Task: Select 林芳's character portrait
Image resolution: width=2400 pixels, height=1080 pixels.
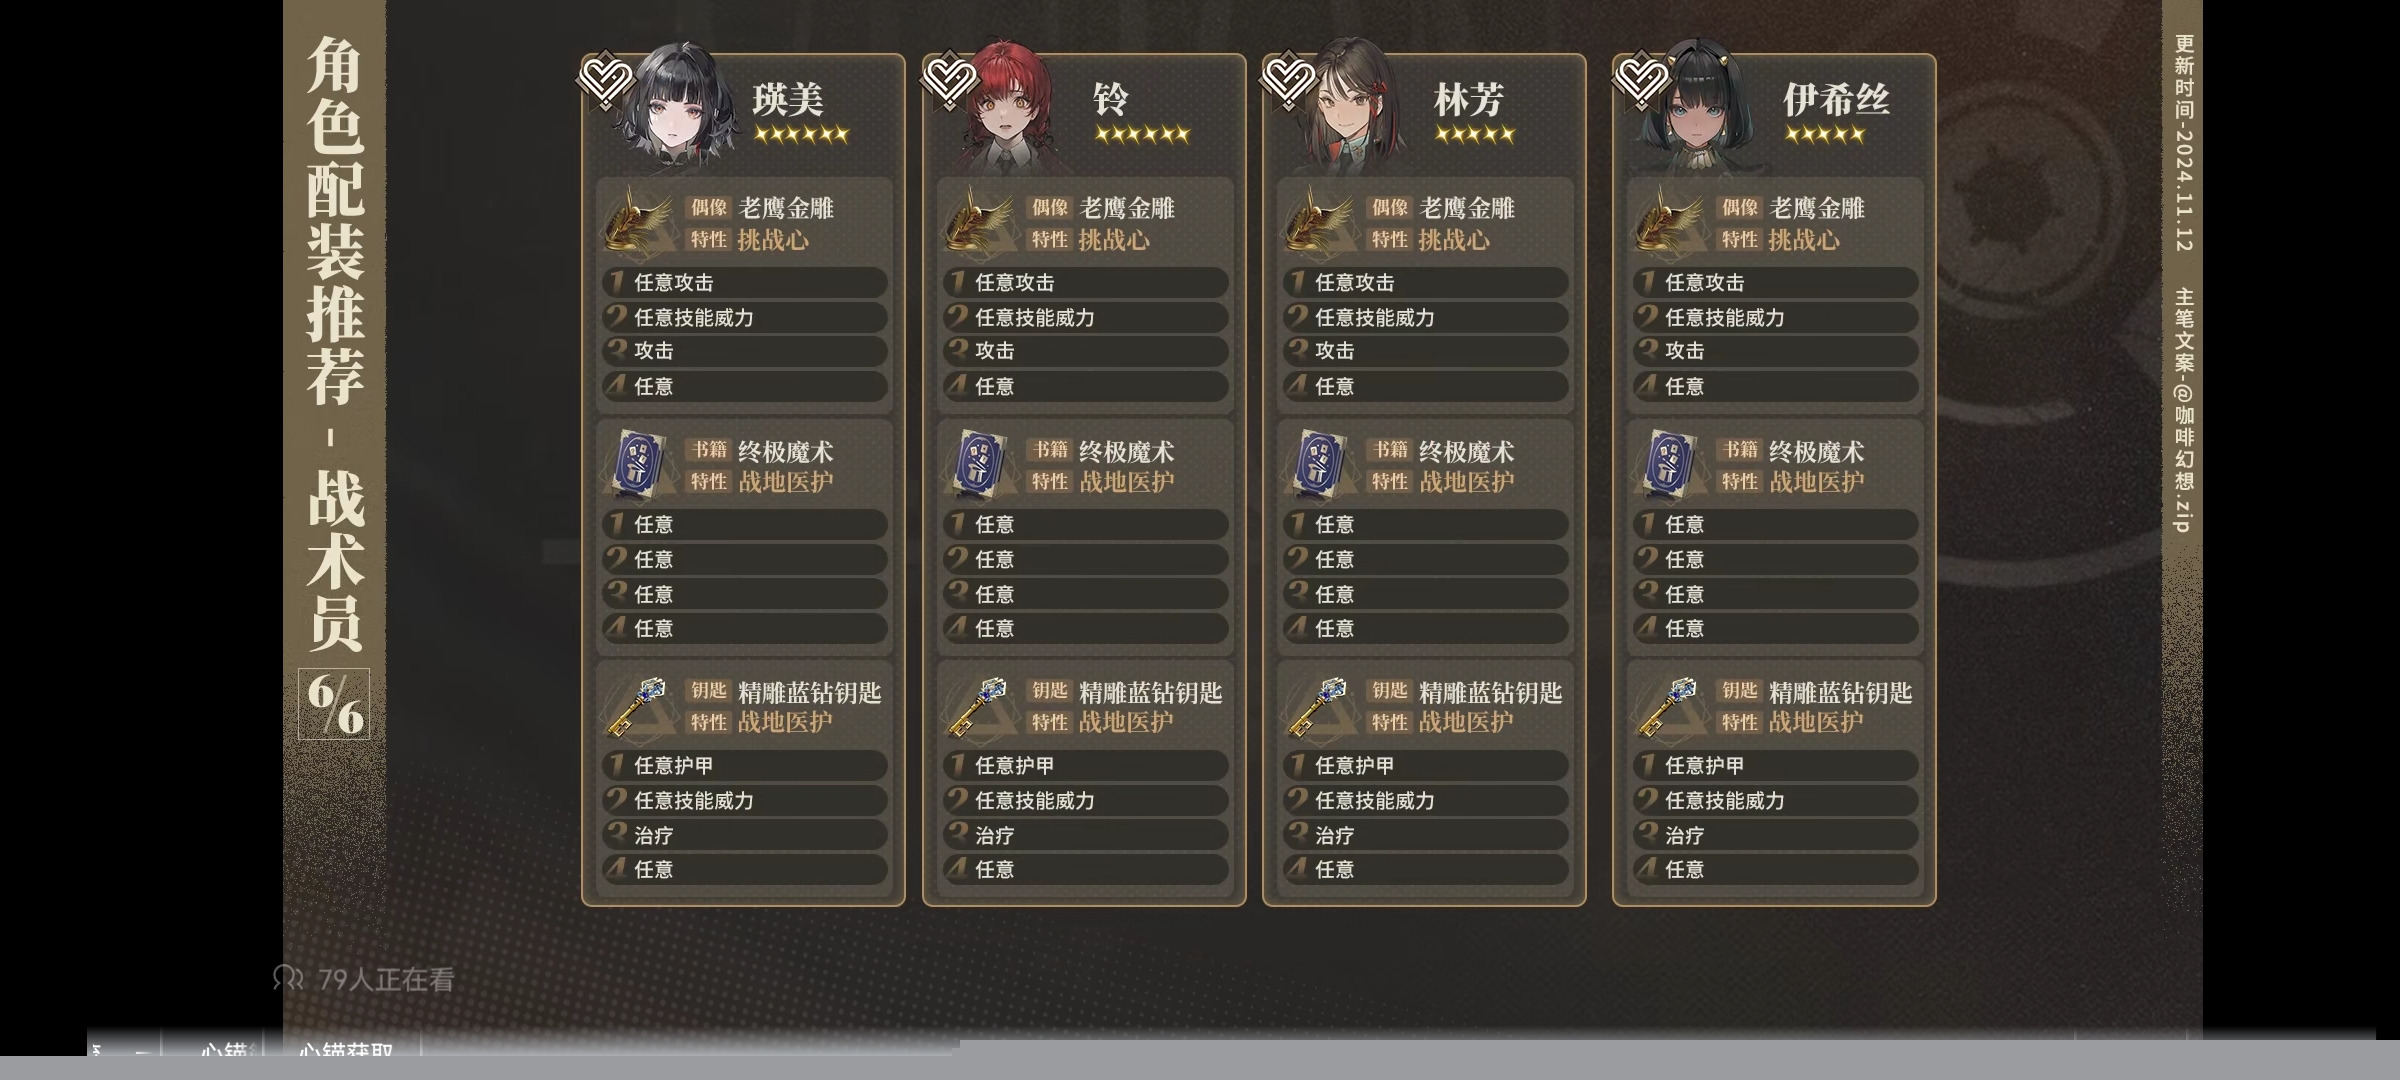Action: click(x=1348, y=108)
